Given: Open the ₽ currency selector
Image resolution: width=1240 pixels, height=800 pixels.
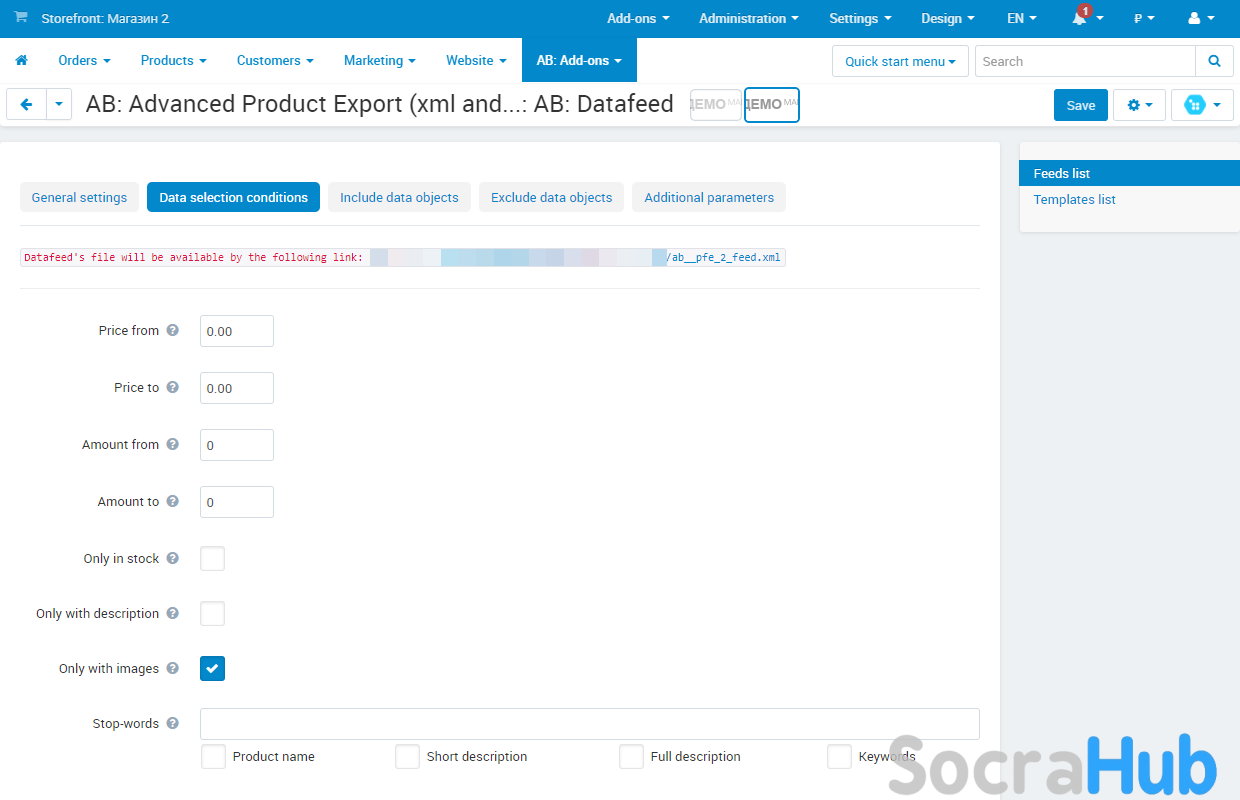Looking at the screenshot, I should [x=1144, y=18].
